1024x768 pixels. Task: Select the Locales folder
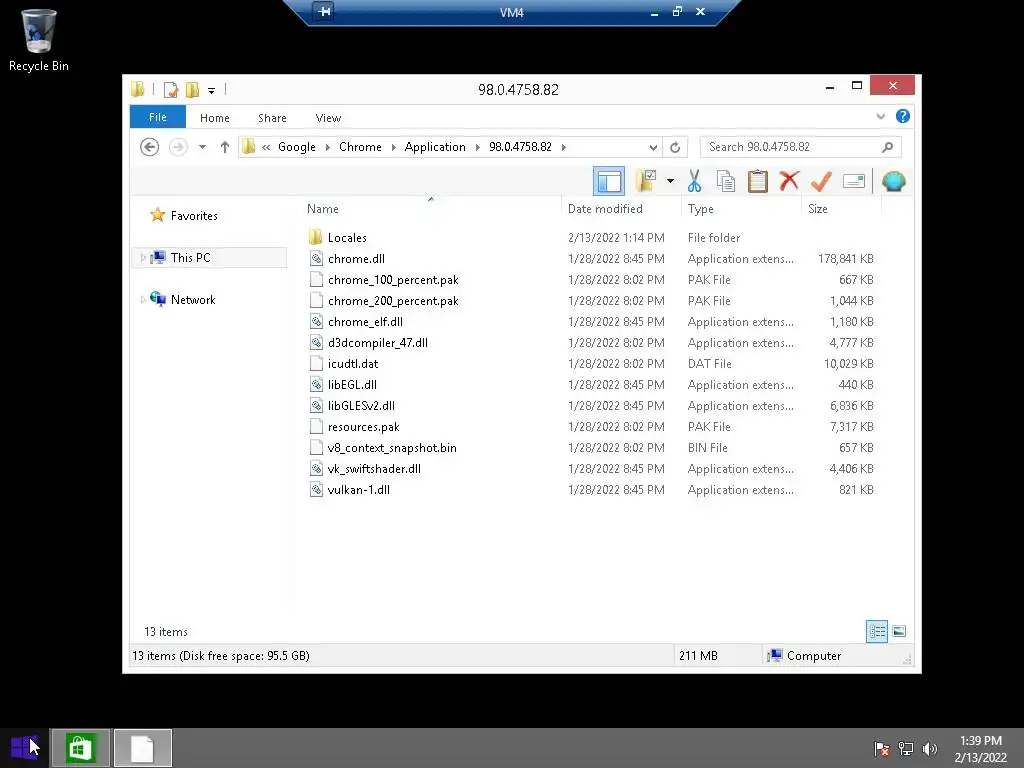(347, 238)
